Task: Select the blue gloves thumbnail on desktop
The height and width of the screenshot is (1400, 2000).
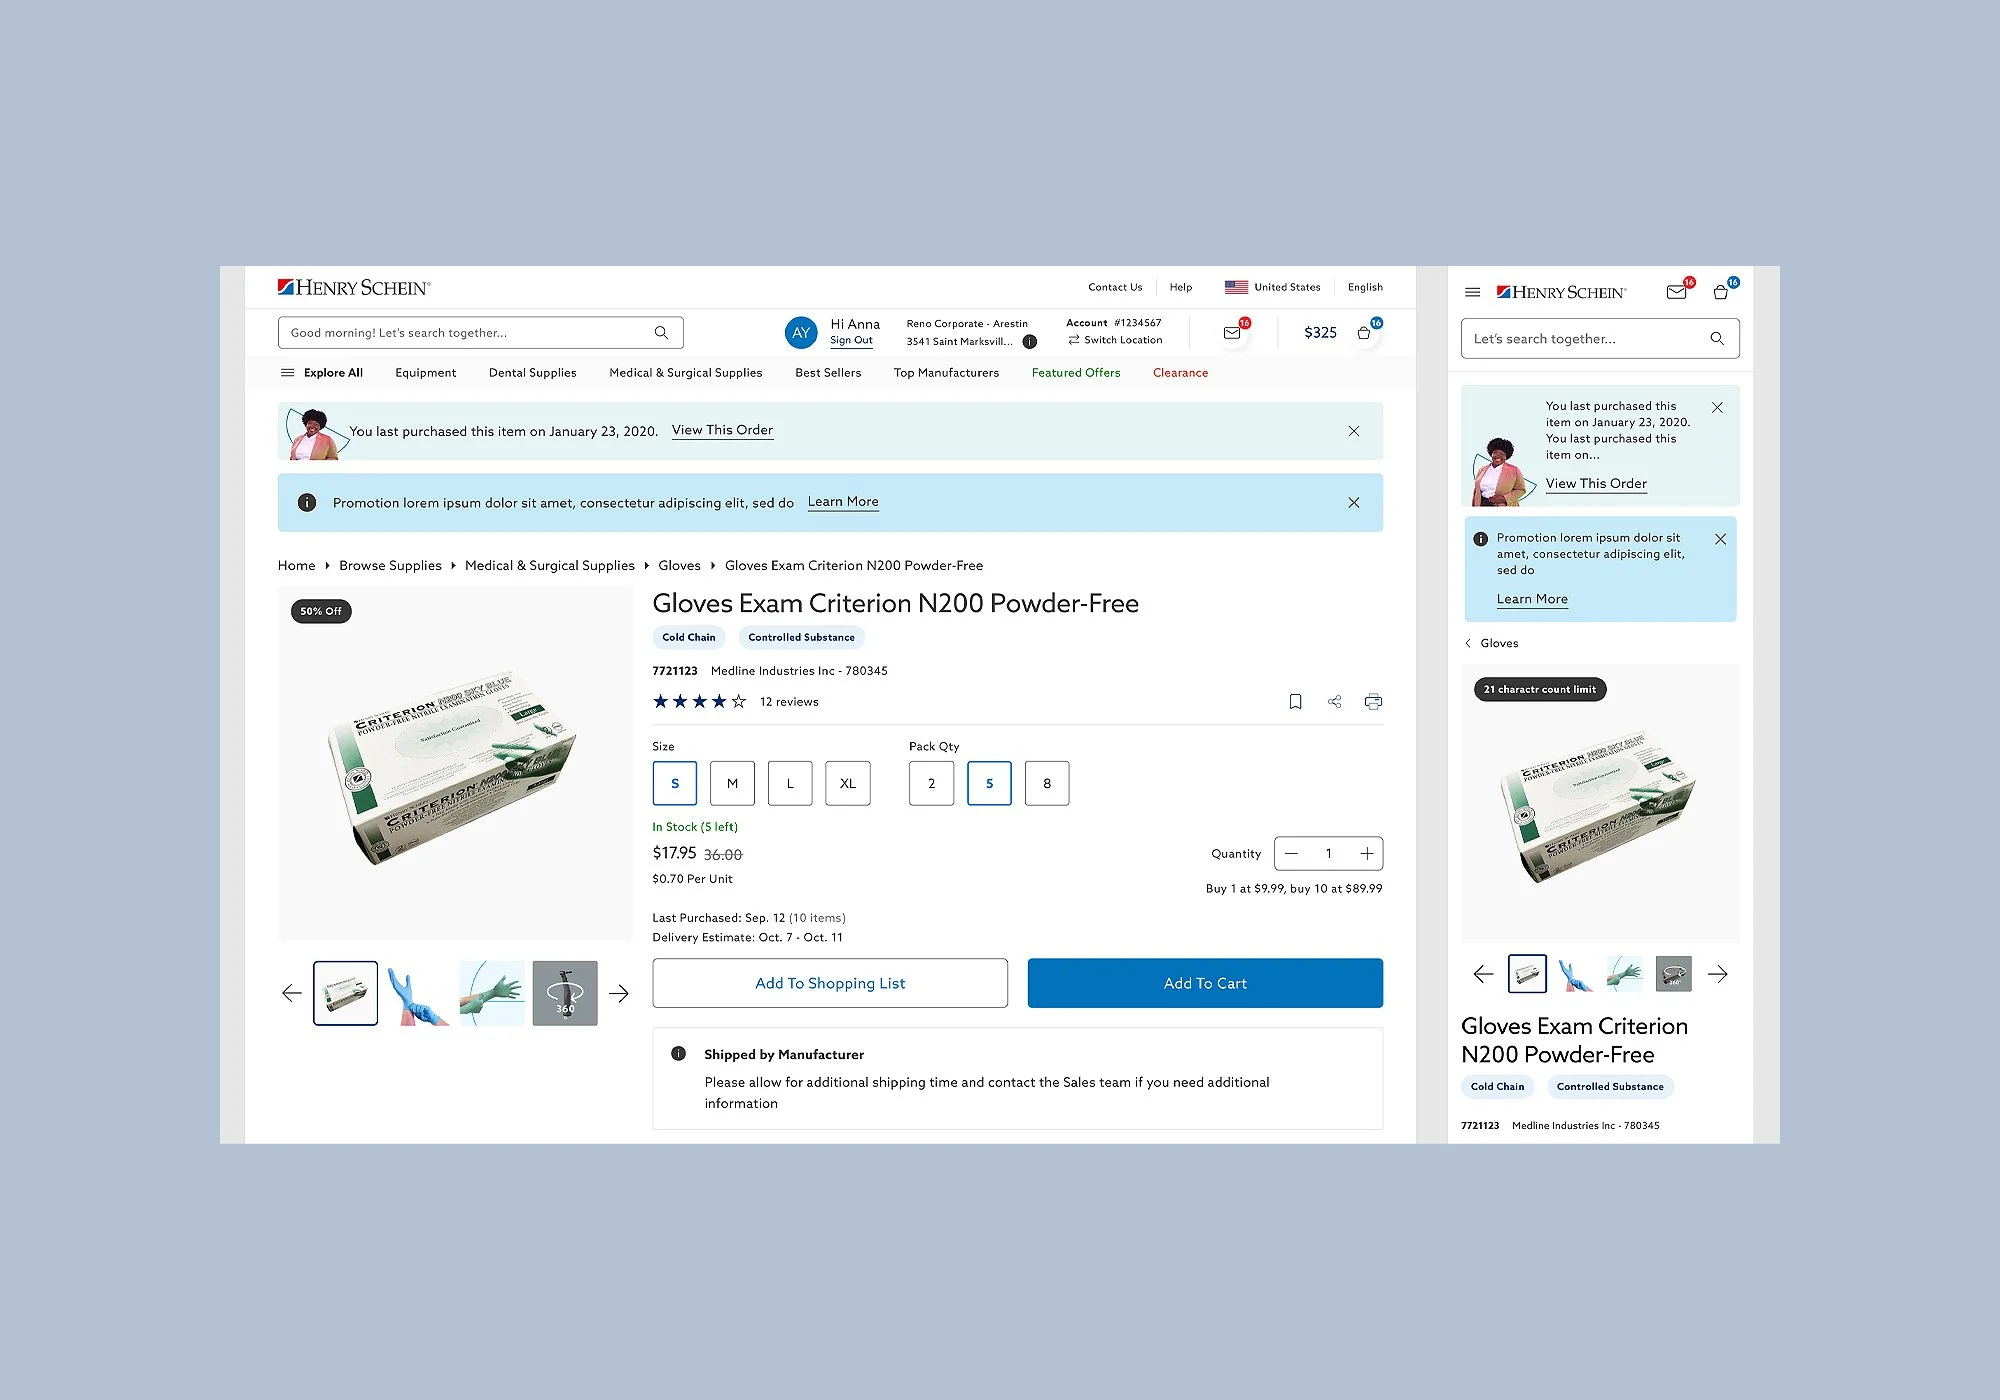Action: point(419,993)
